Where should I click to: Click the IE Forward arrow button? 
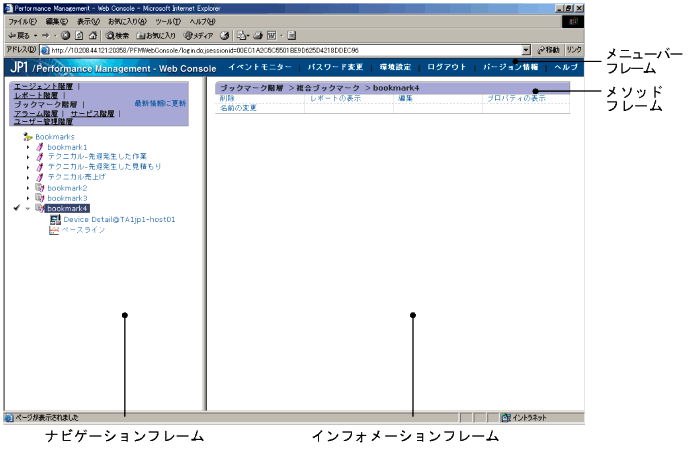45,36
